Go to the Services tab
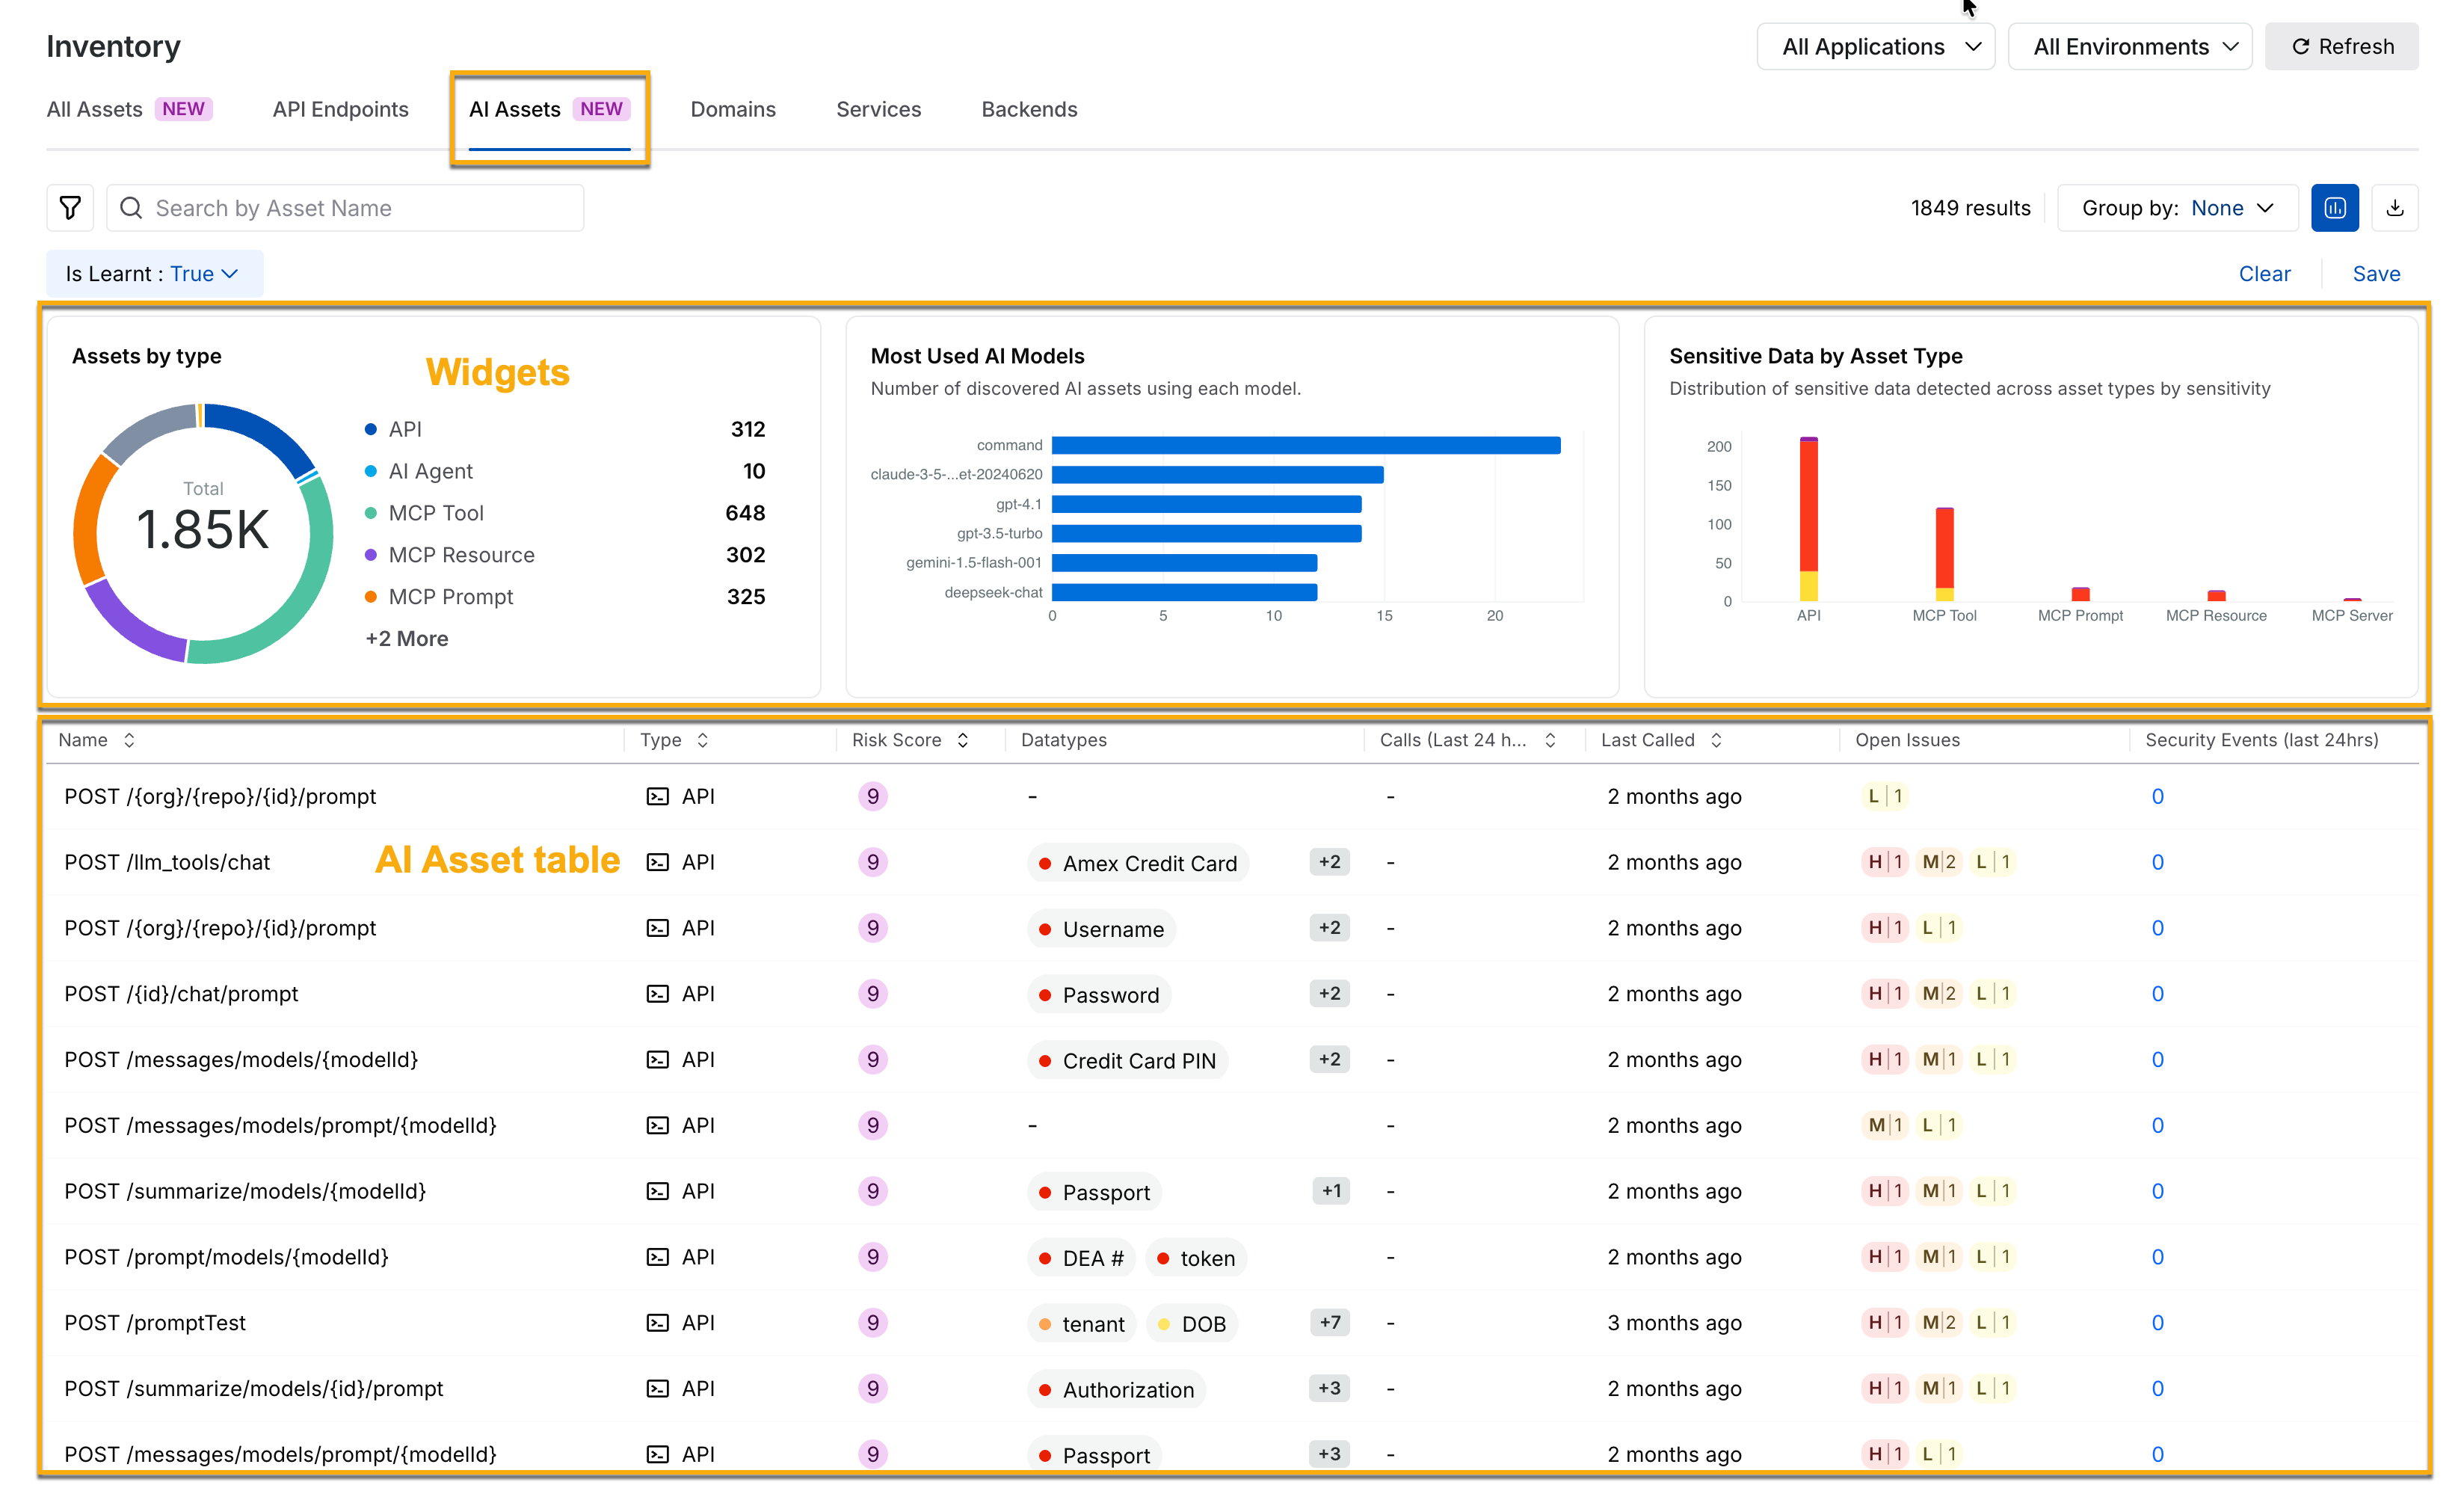Image resolution: width=2464 pixels, height=1488 pixels. (x=878, y=109)
